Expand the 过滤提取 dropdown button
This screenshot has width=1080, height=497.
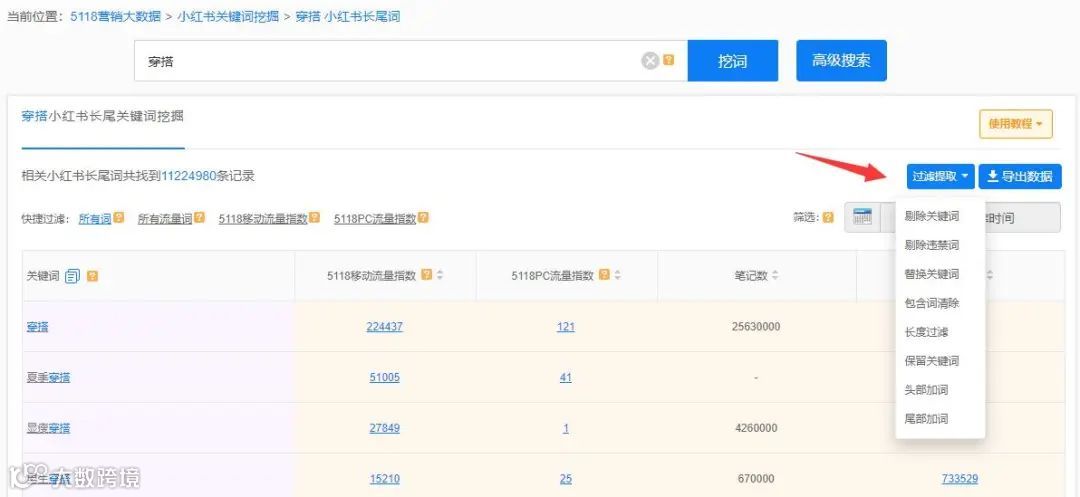pyautogui.click(x=940, y=177)
